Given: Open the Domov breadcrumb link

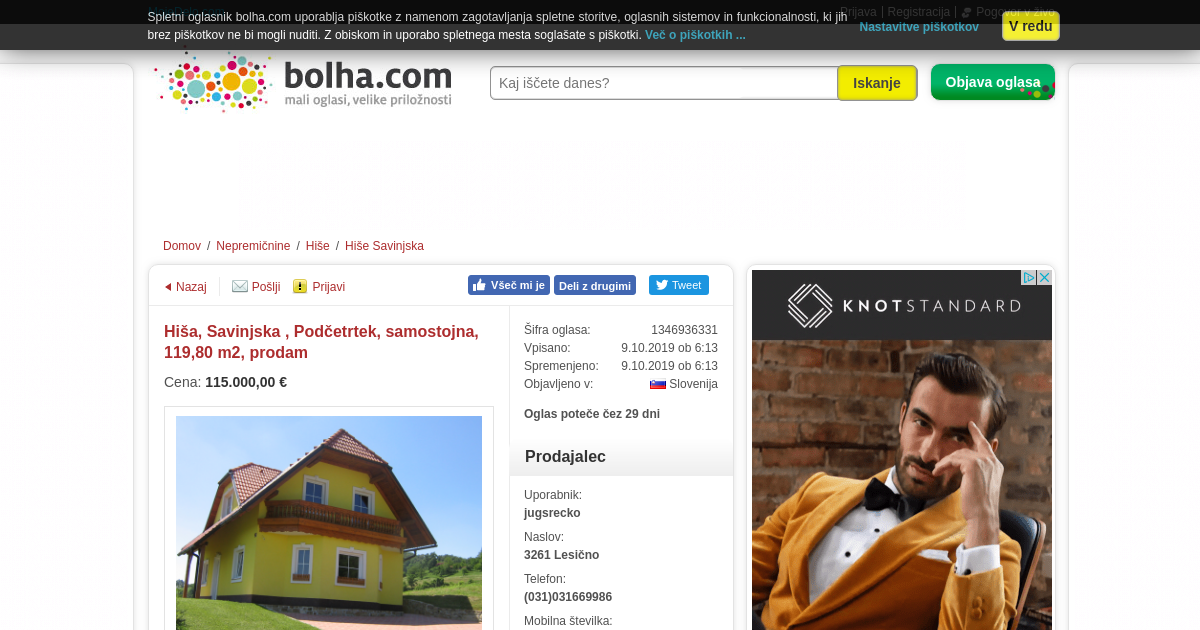Looking at the screenshot, I should (x=182, y=246).
